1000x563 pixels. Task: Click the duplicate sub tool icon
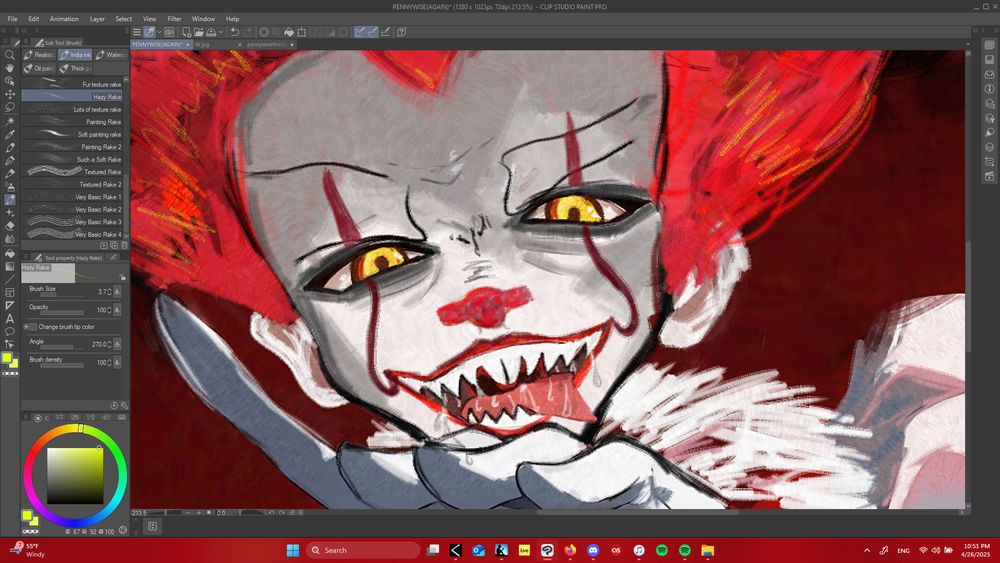114,245
